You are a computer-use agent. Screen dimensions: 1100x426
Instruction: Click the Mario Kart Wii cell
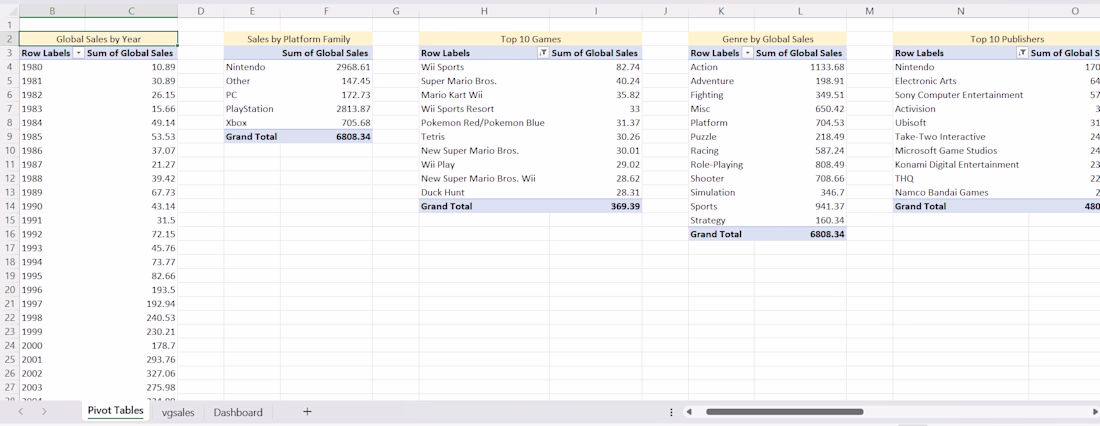click(484, 95)
